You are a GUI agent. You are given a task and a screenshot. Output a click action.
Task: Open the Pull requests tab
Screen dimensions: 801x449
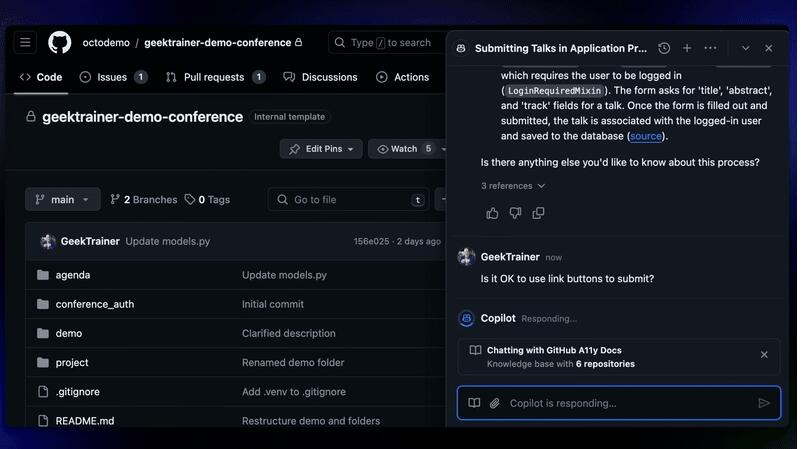coord(215,77)
